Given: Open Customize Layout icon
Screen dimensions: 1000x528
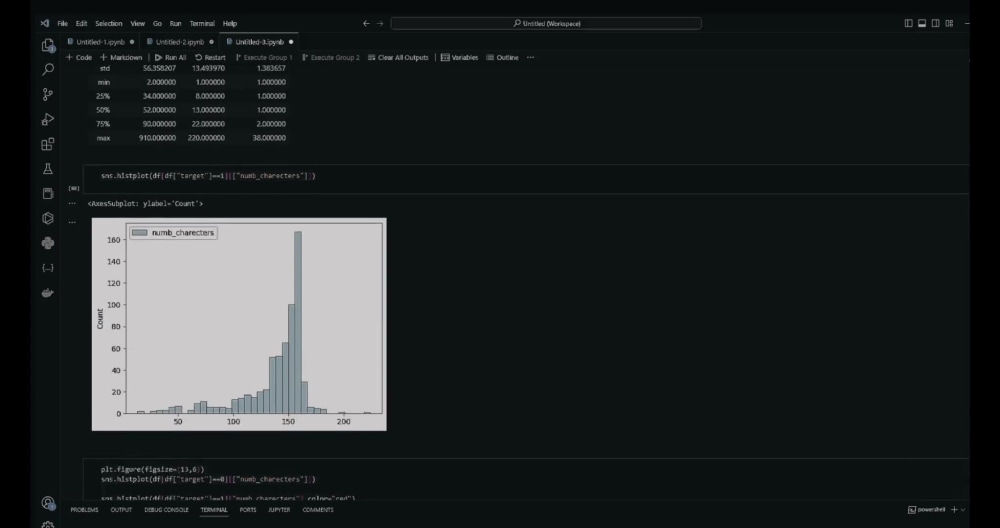Looking at the screenshot, I should click(949, 24).
